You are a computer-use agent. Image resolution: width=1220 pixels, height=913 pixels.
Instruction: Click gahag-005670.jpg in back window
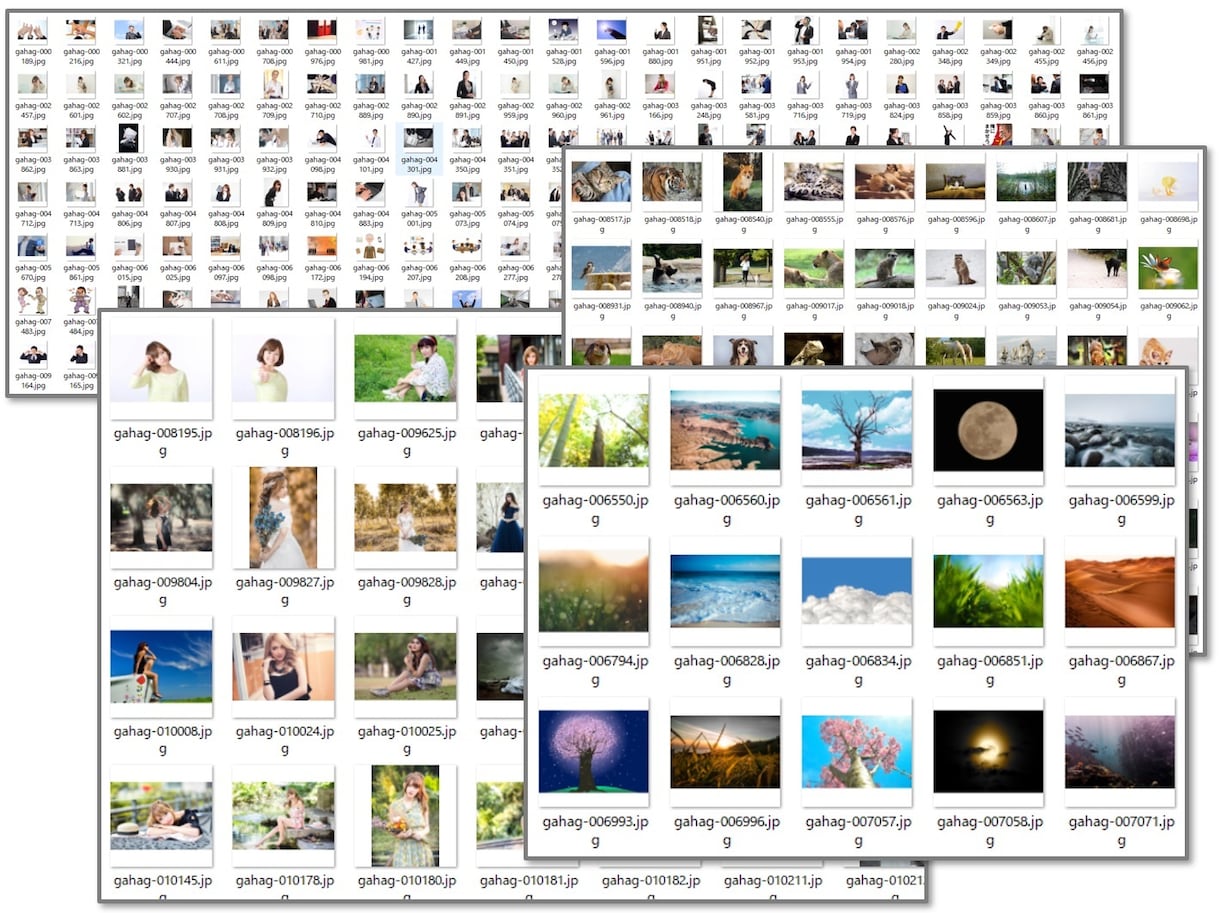click(x=33, y=257)
